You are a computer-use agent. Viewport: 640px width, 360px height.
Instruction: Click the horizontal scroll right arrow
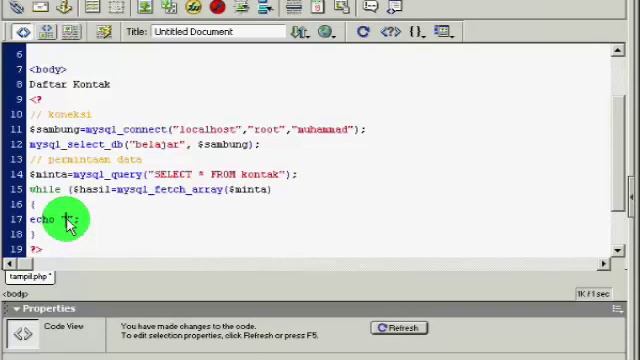pos(603,264)
